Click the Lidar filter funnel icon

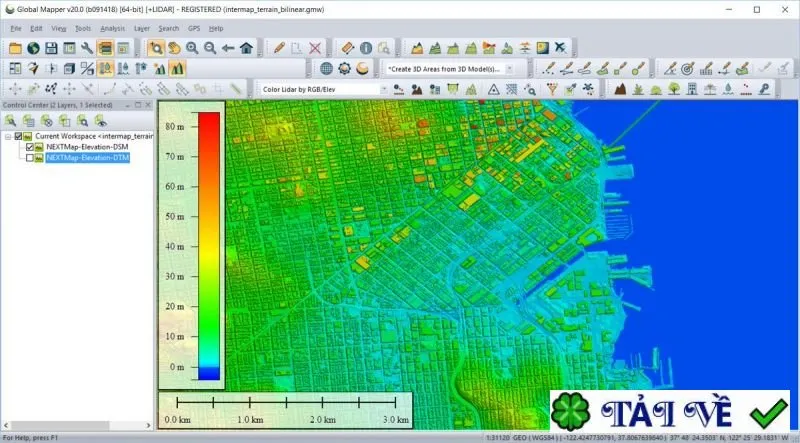point(552,89)
